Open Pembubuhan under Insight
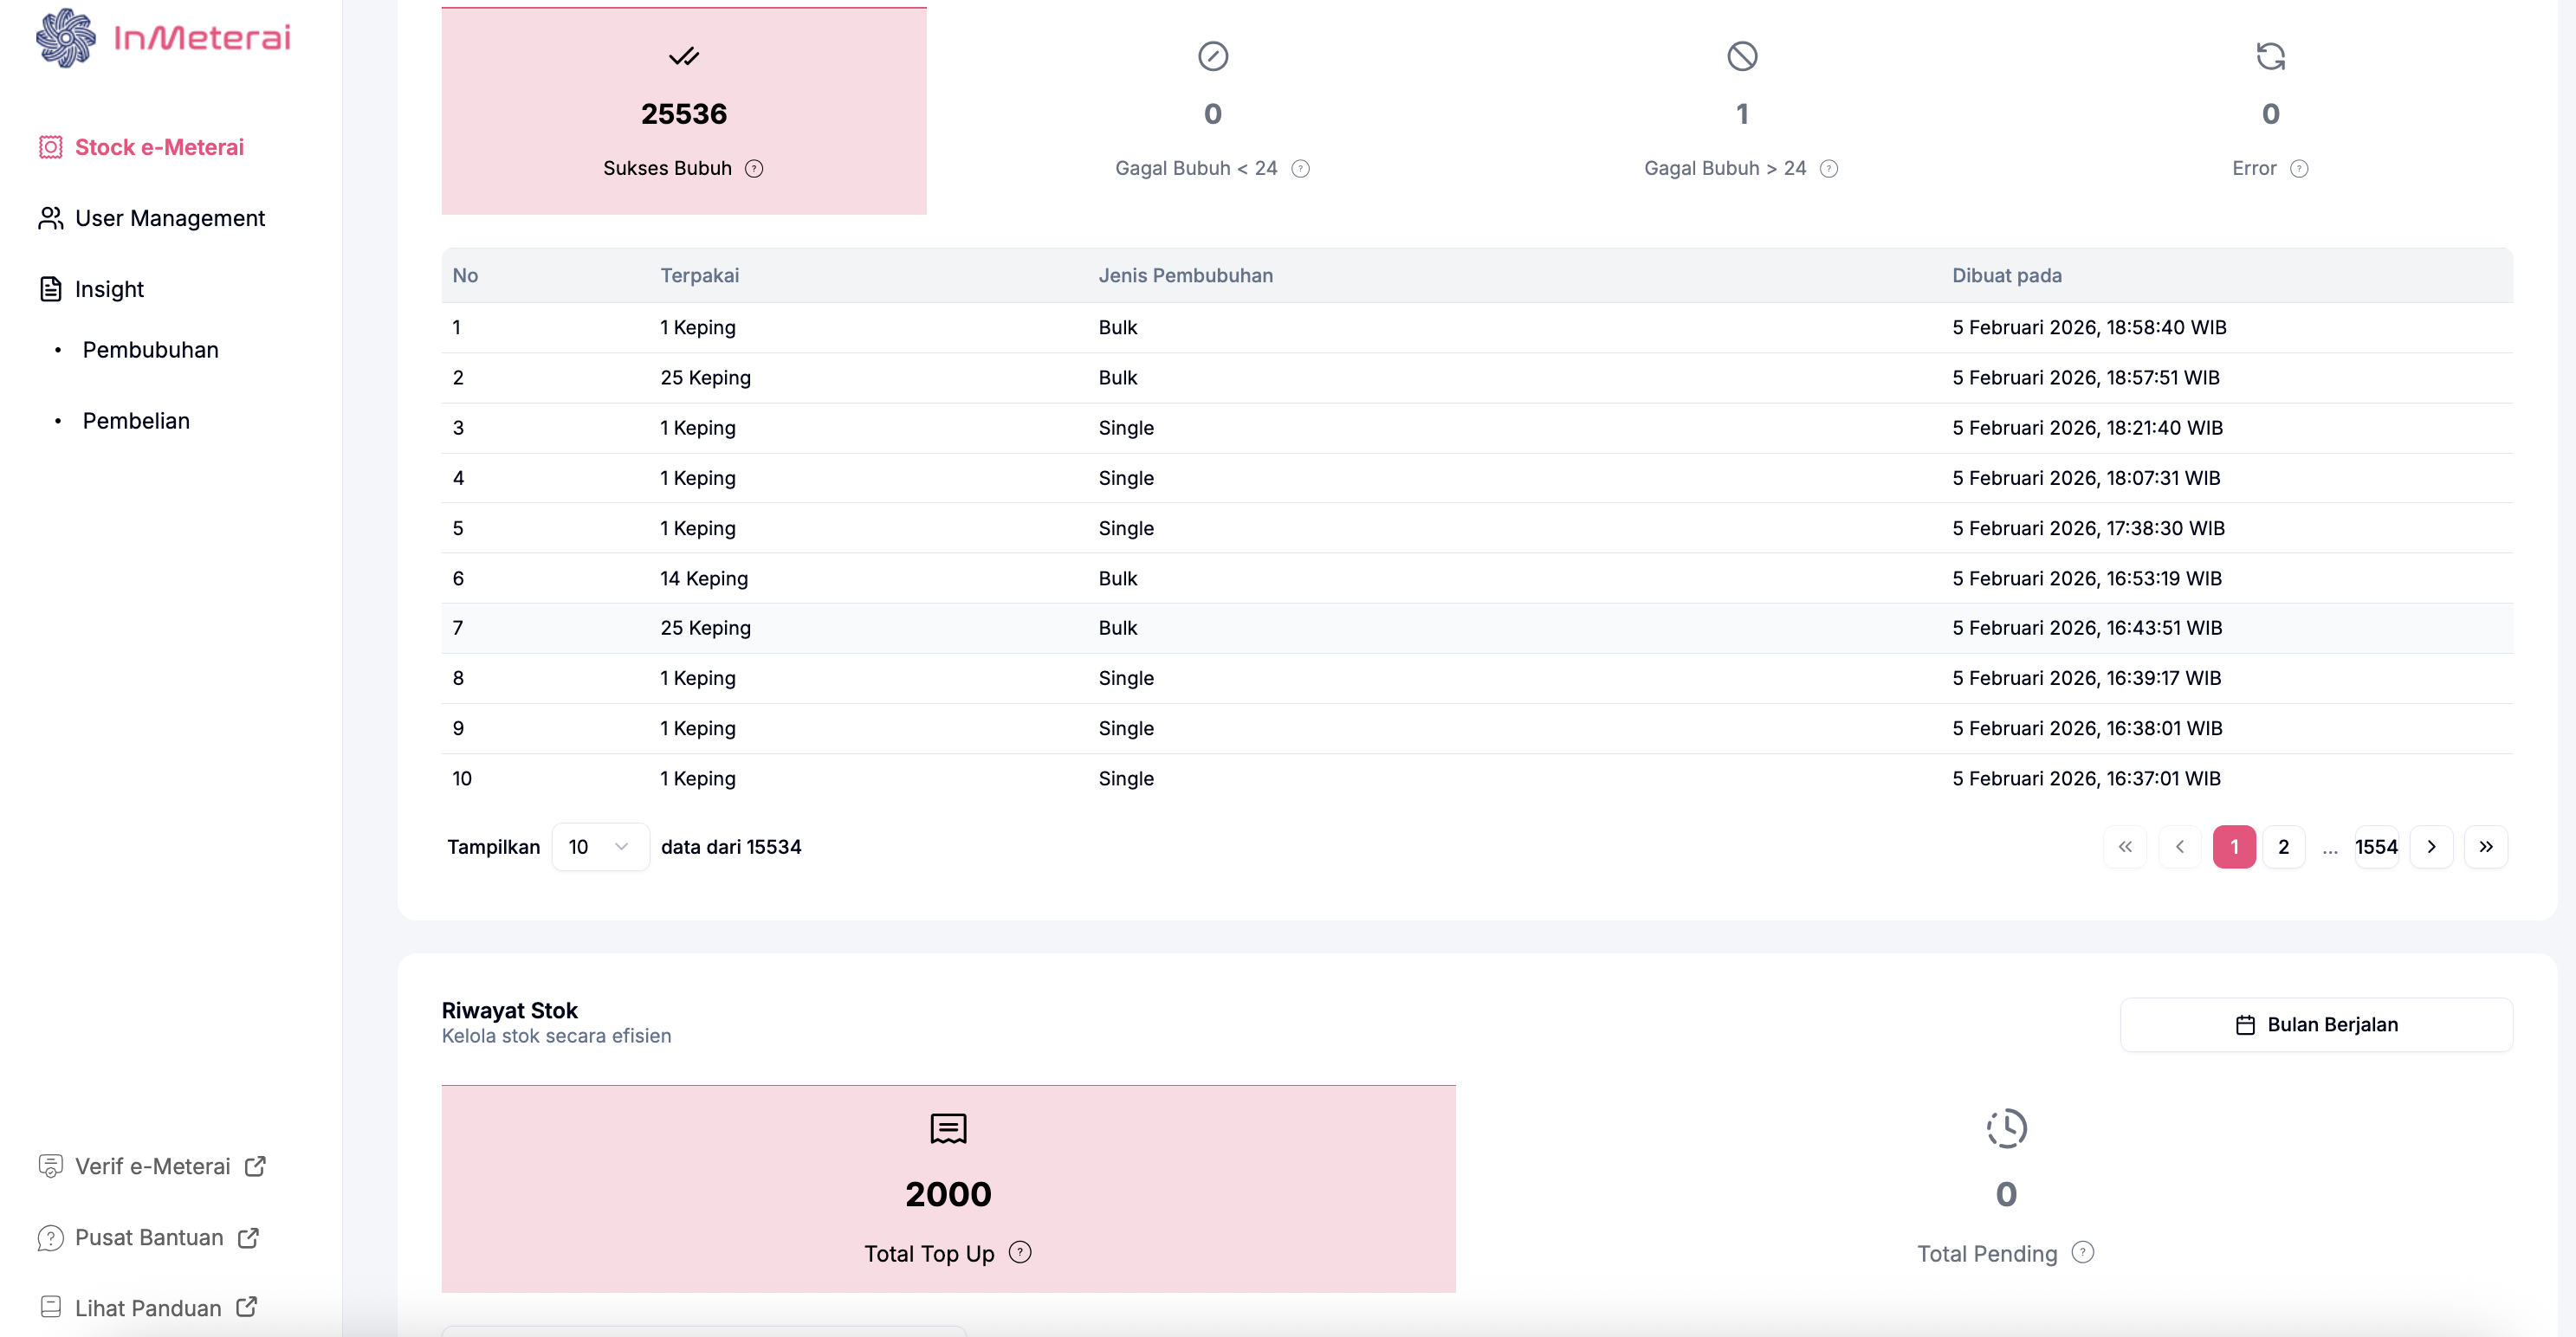The image size is (2576, 1337). click(150, 350)
